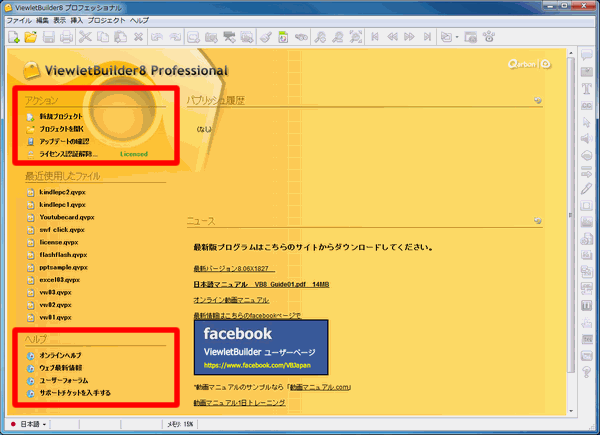Click the speaker sound icon in right sidebar
The image size is (600, 435).
click(587, 138)
